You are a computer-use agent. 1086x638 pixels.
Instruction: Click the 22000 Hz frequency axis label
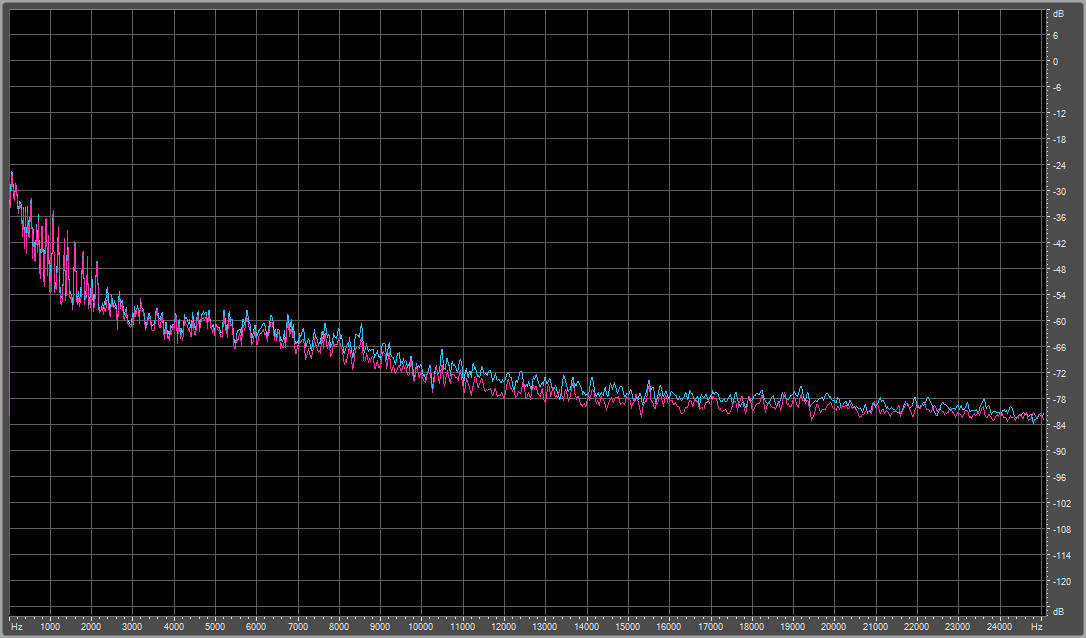(x=917, y=626)
